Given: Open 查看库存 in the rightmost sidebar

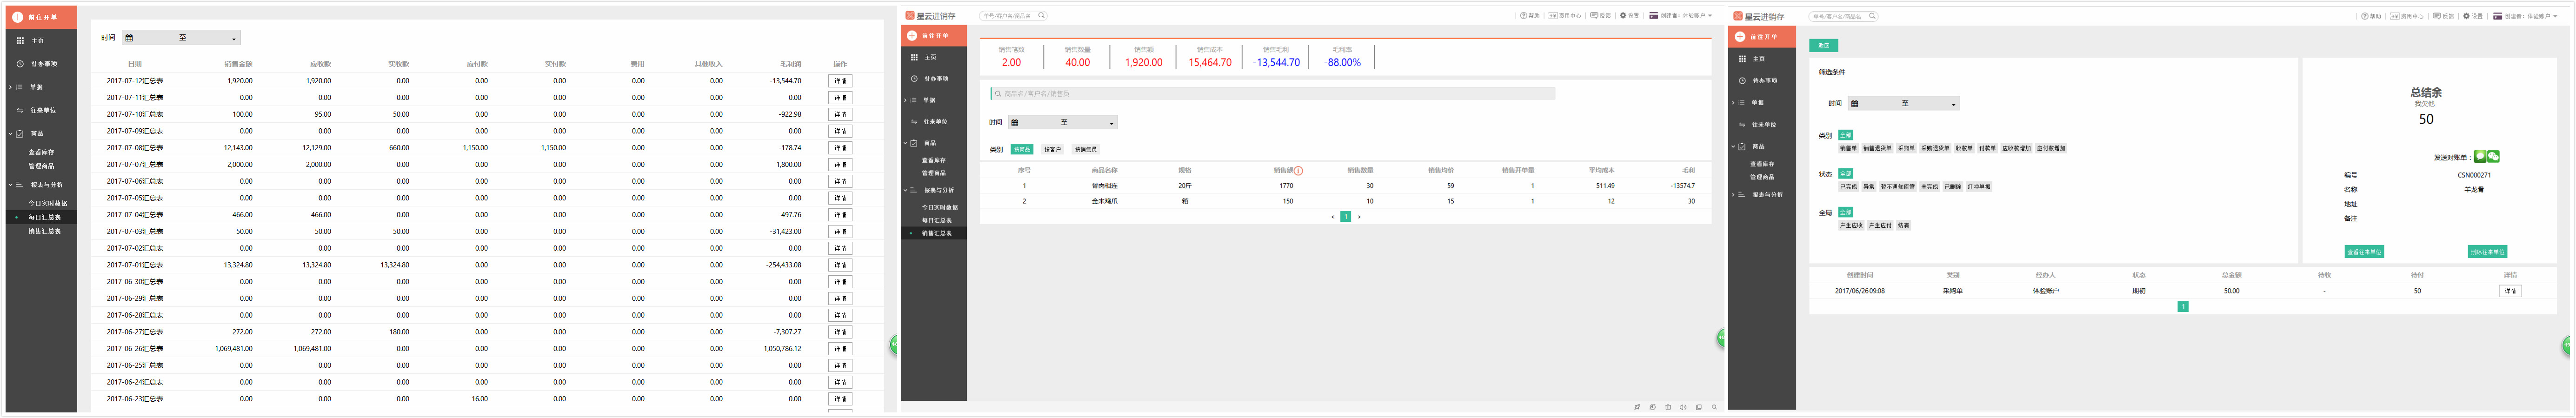Looking at the screenshot, I should [1762, 164].
